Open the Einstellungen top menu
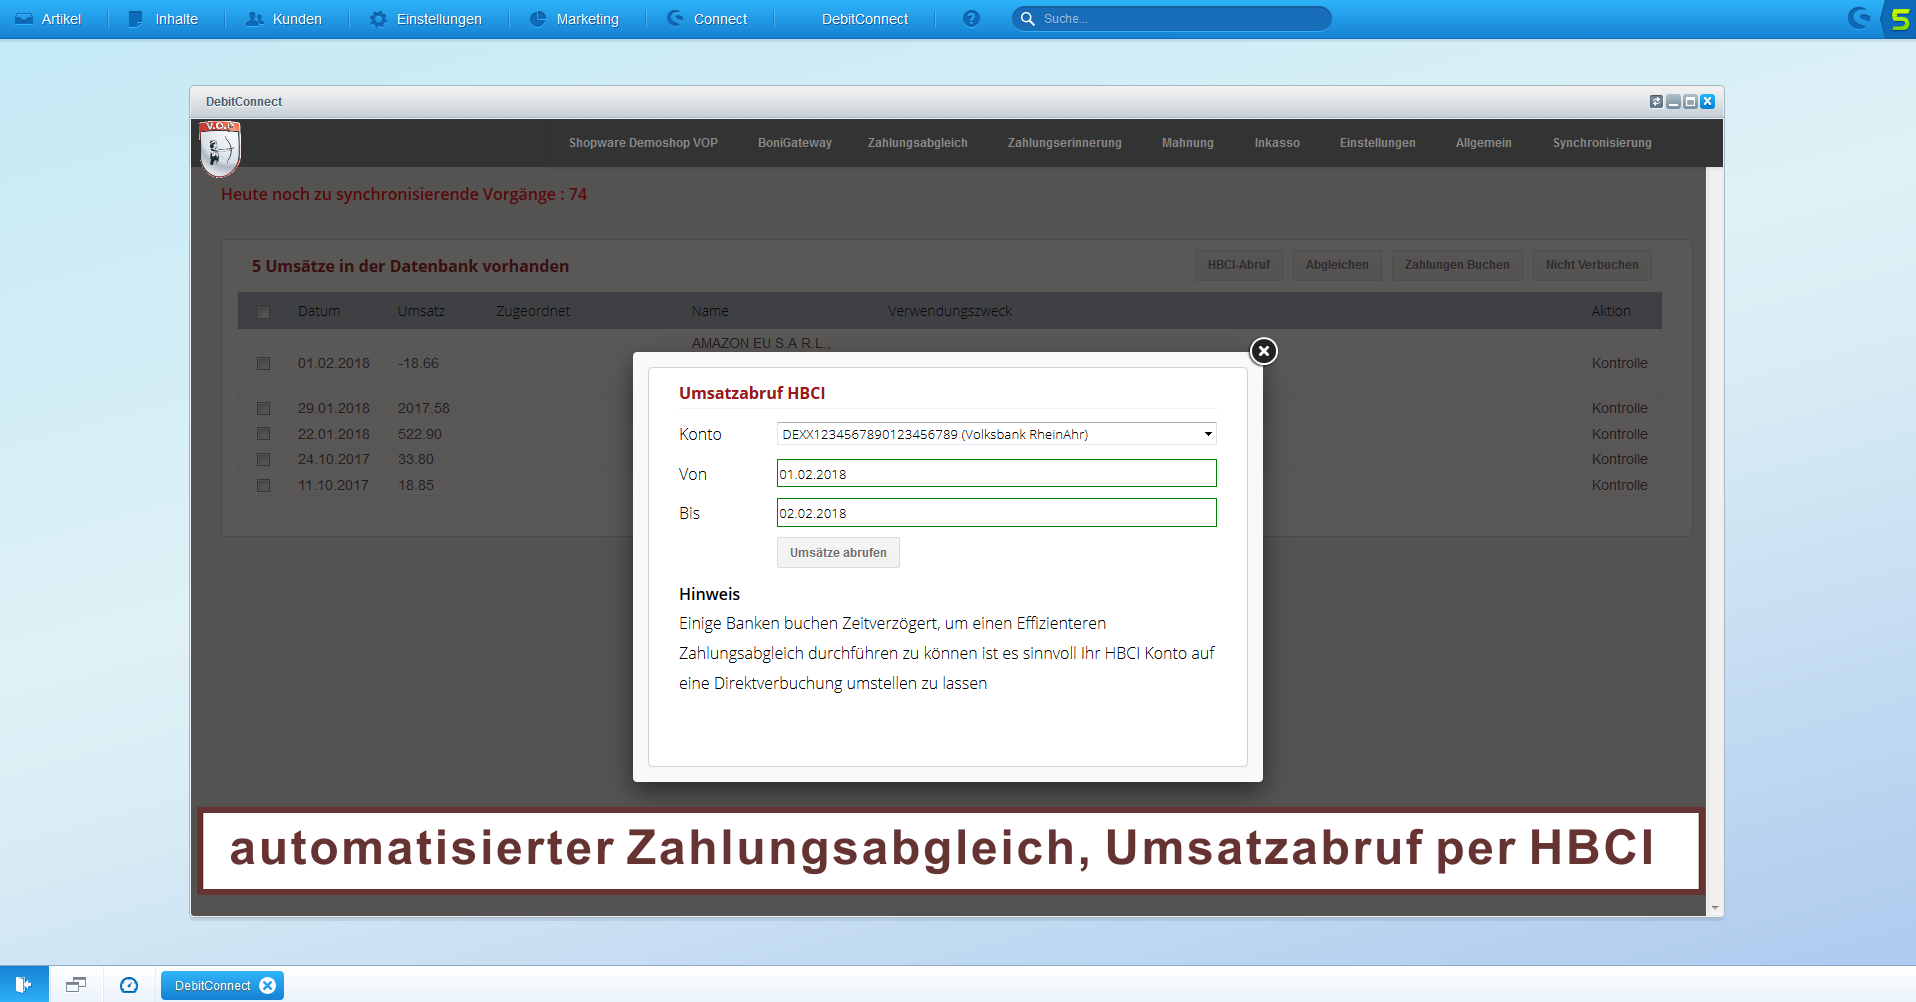The width and height of the screenshot is (1916, 1002). (x=425, y=19)
